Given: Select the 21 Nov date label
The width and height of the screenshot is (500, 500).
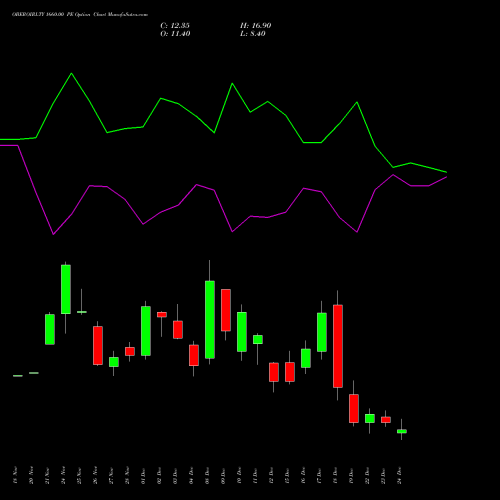Looking at the screenshot, I should pyautogui.click(x=47, y=475).
